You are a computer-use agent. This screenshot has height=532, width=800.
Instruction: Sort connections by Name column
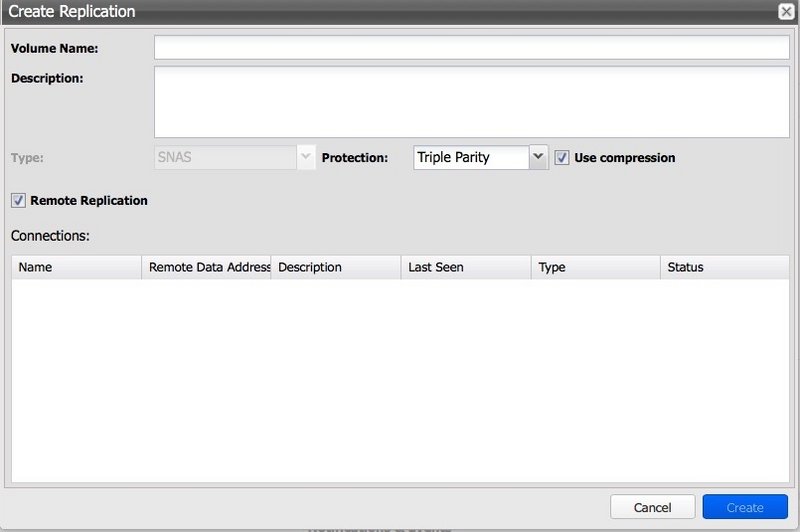[76, 267]
